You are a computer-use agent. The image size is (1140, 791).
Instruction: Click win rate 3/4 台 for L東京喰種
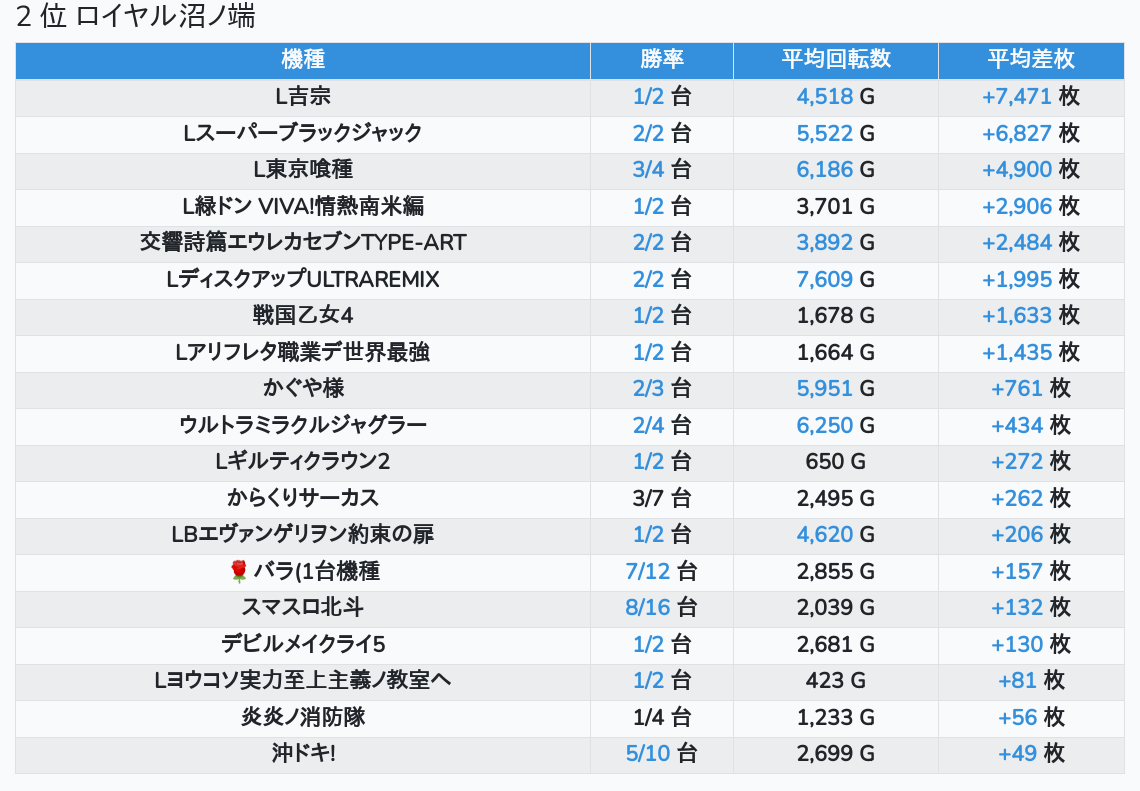click(x=662, y=169)
